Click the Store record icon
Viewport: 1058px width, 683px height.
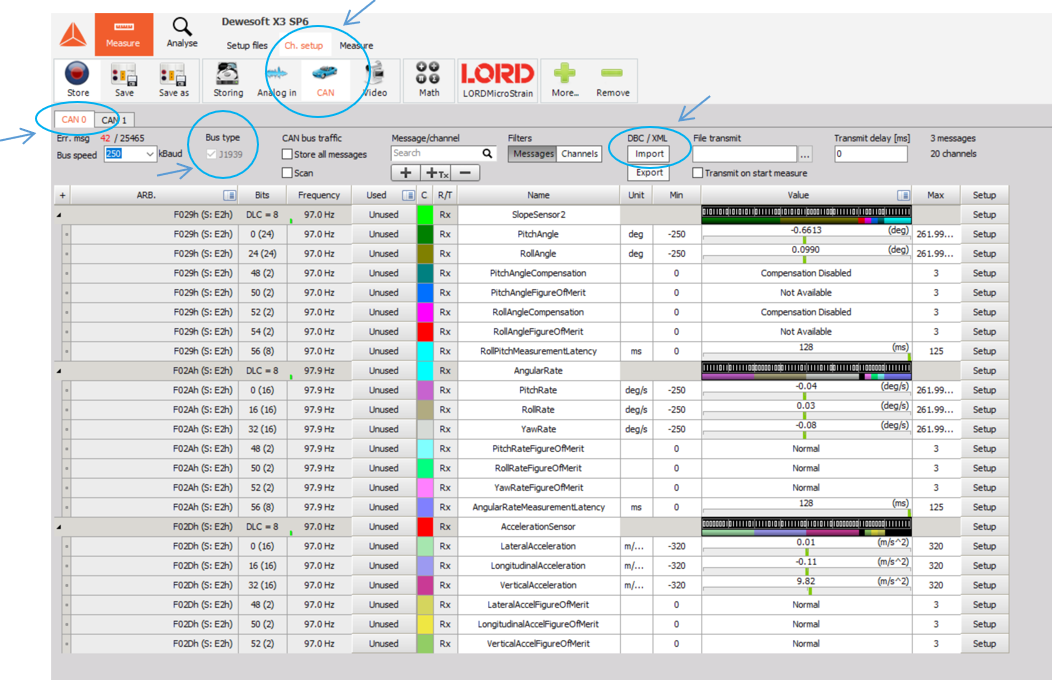(78, 80)
